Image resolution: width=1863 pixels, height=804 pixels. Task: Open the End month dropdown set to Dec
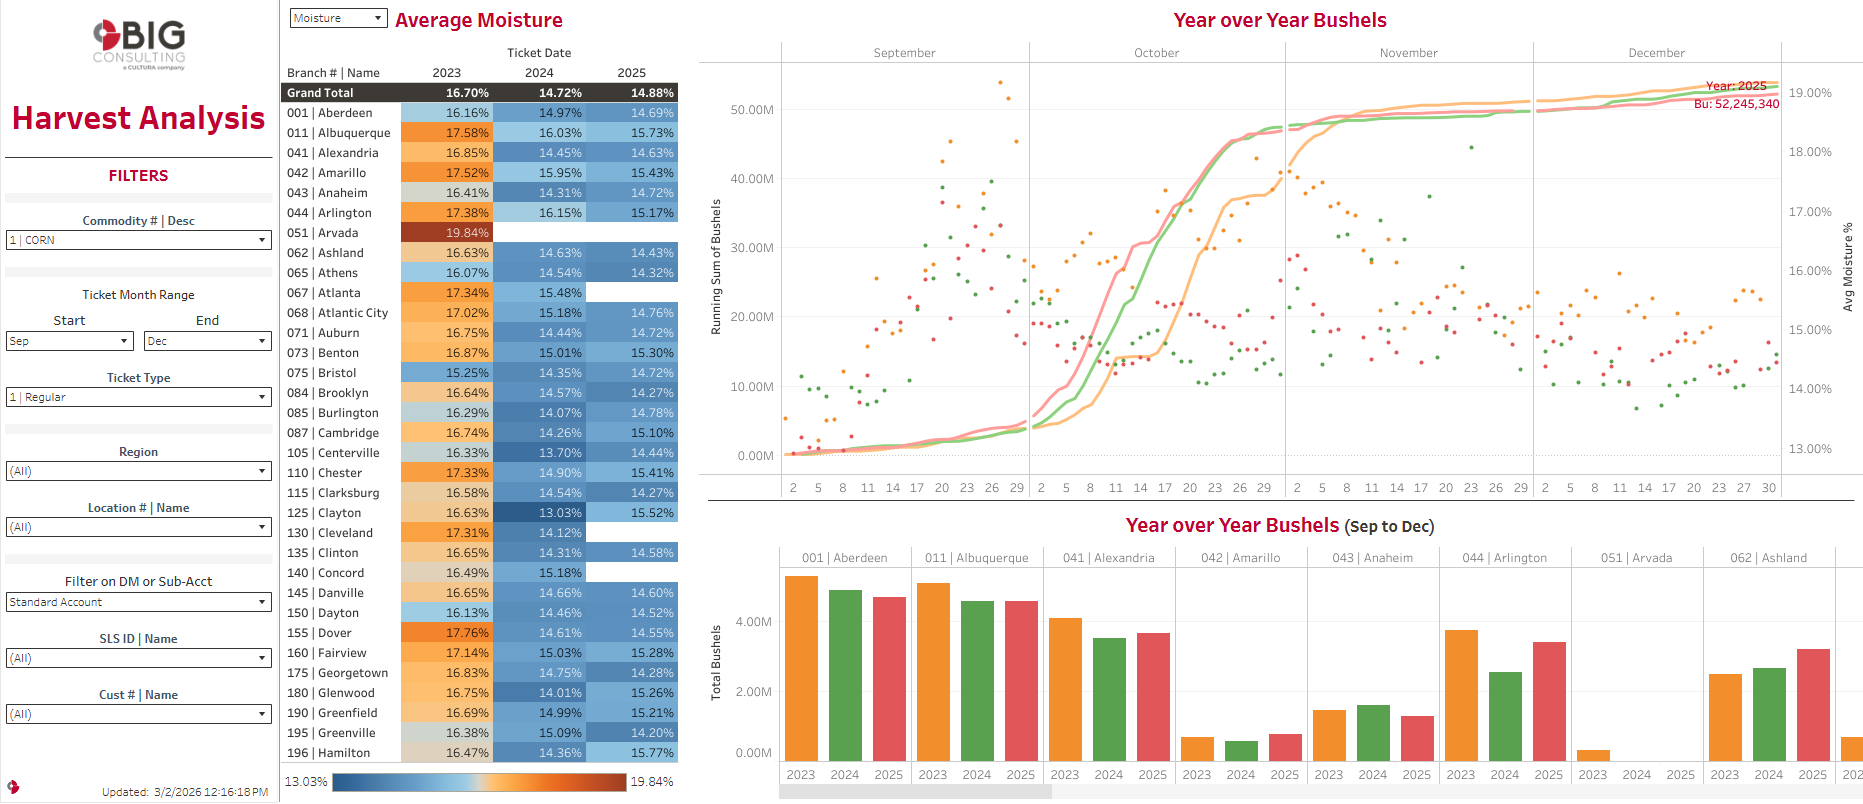click(207, 341)
